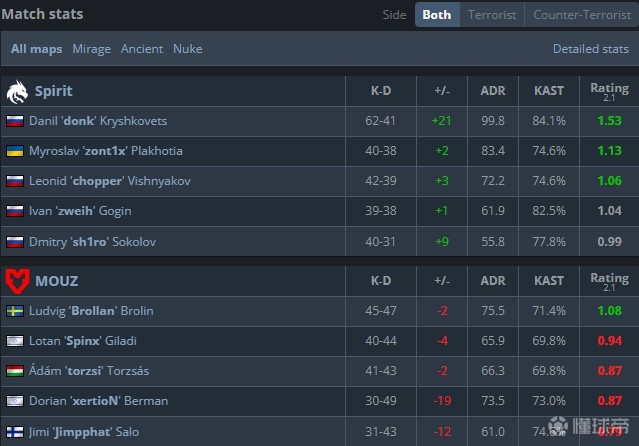639x446 pixels.
Task: Open the Detailed stats link
Action: [590, 49]
